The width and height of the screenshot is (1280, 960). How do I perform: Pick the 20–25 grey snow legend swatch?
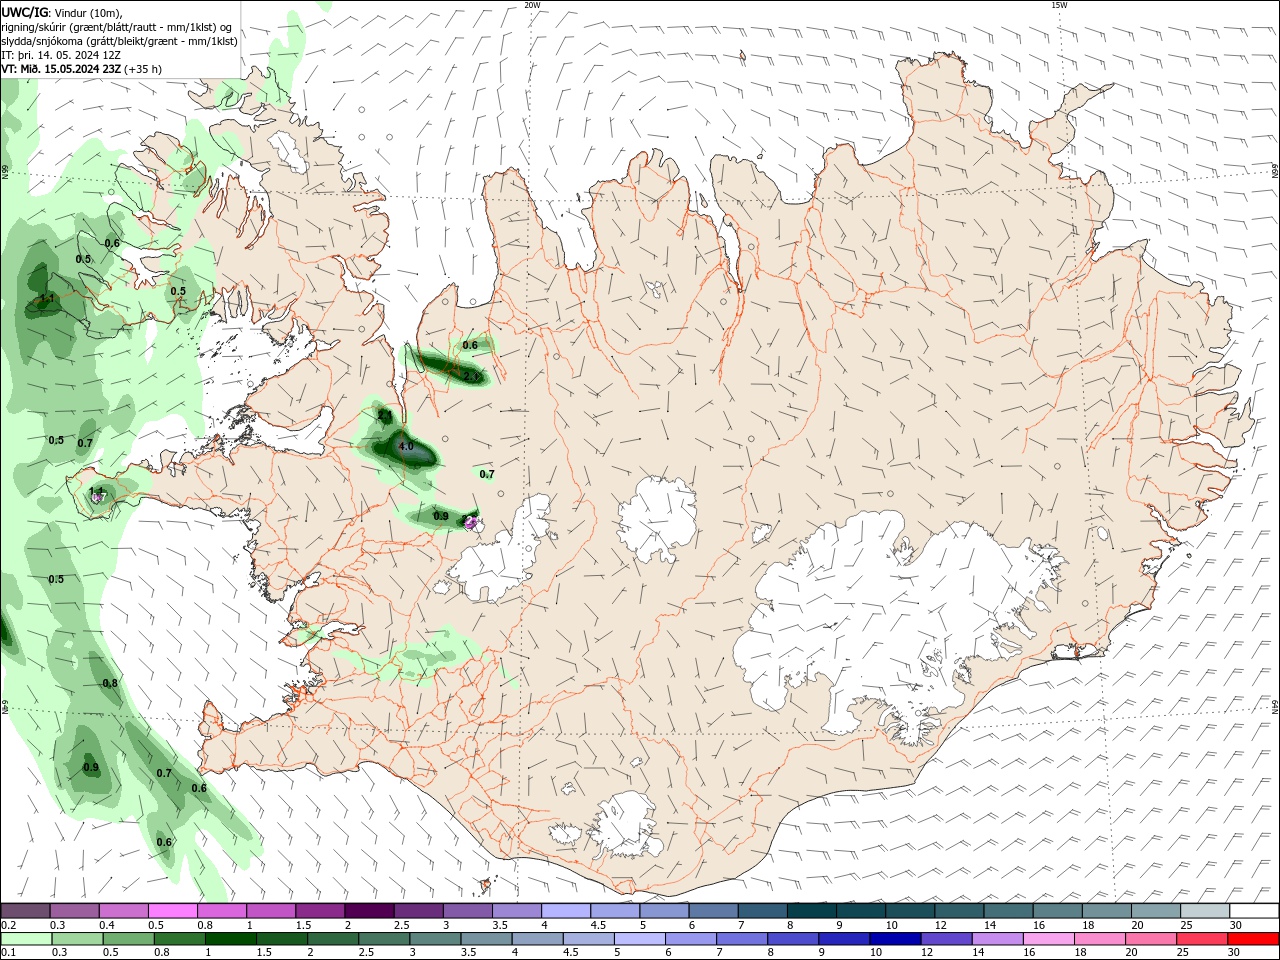[x=1155, y=911]
